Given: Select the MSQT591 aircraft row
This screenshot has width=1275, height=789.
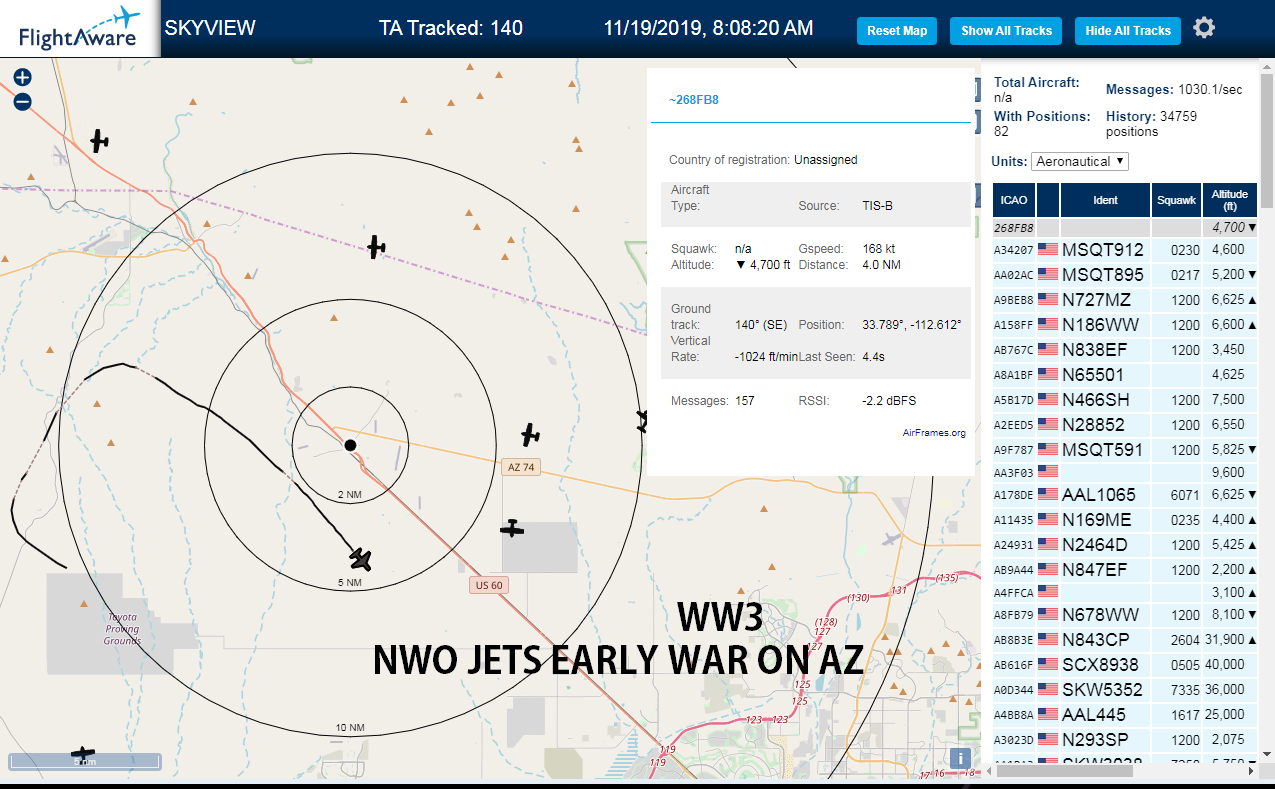Looking at the screenshot, I should pos(1125,449).
